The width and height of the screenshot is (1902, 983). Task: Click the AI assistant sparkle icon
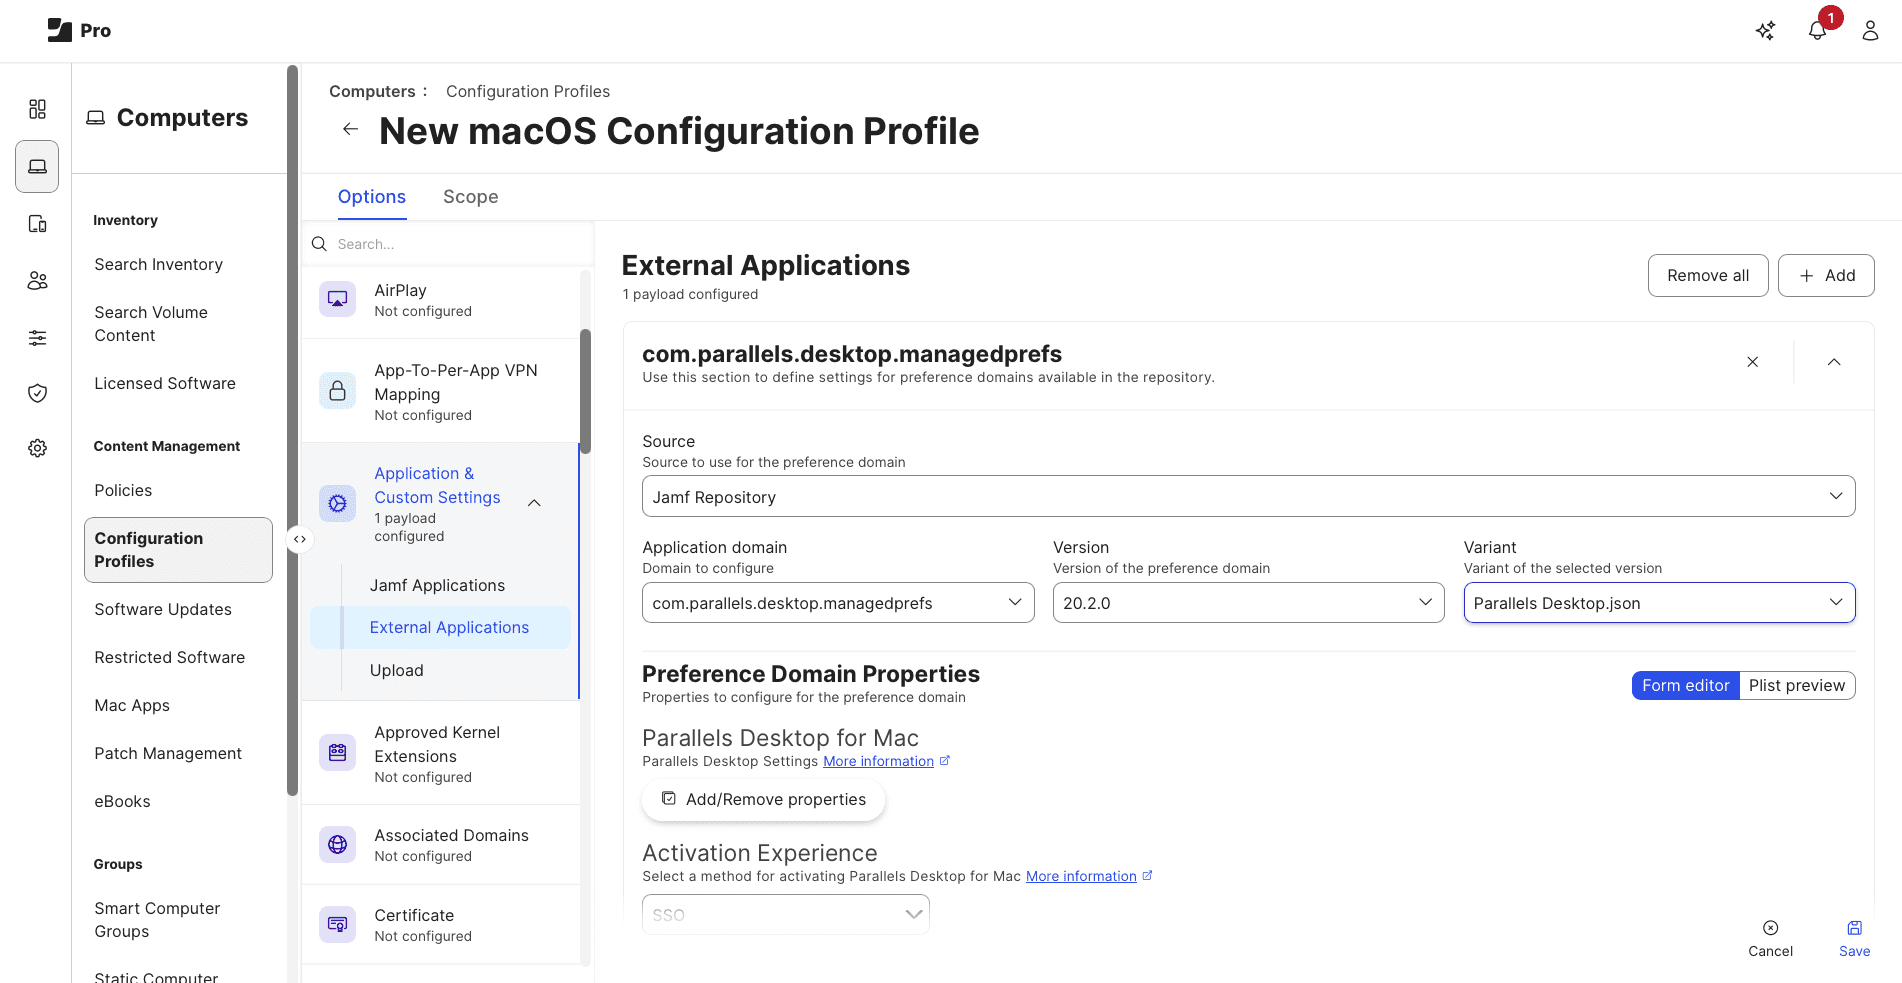click(x=1765, y=30)
